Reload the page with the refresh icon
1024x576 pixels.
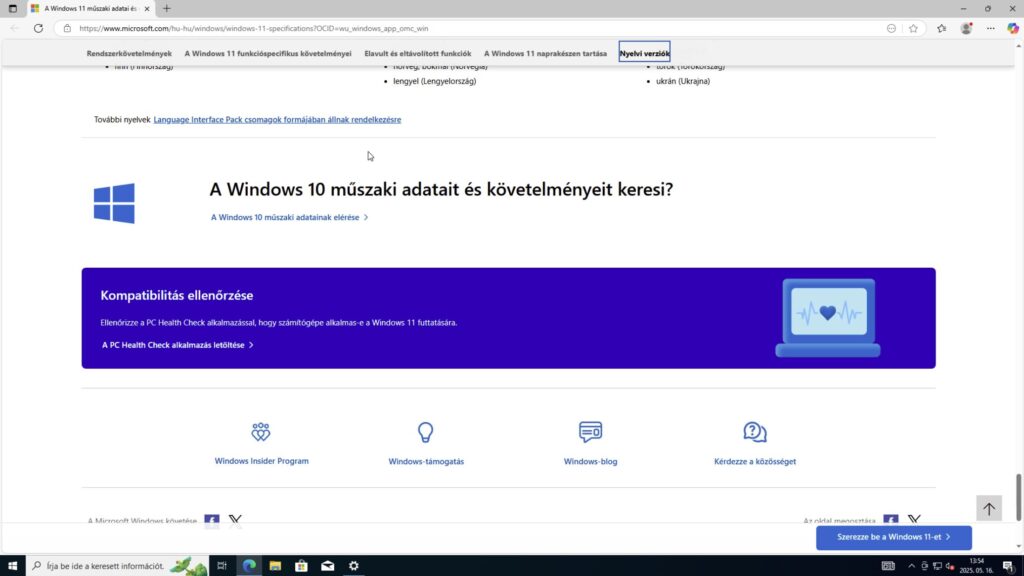point(39,28)
